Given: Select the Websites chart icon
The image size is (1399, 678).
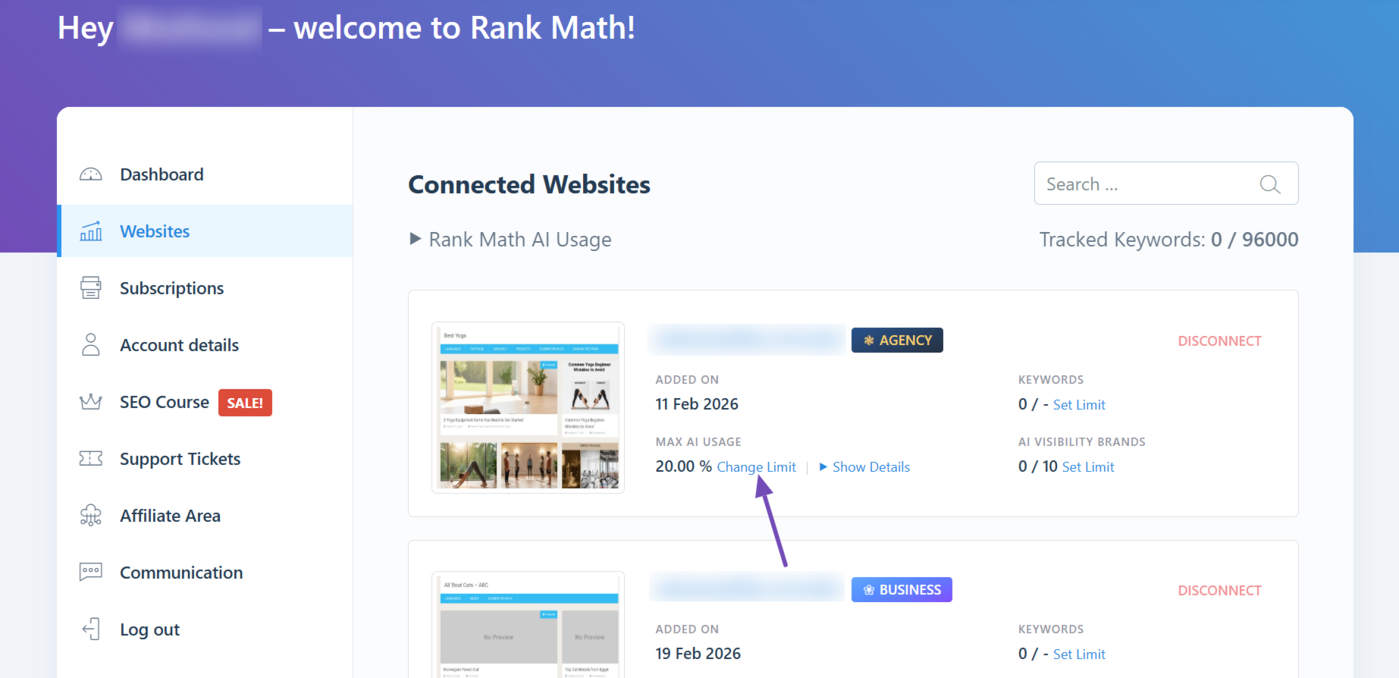Looking at the screenshot, I should click(x=91, y=231).
